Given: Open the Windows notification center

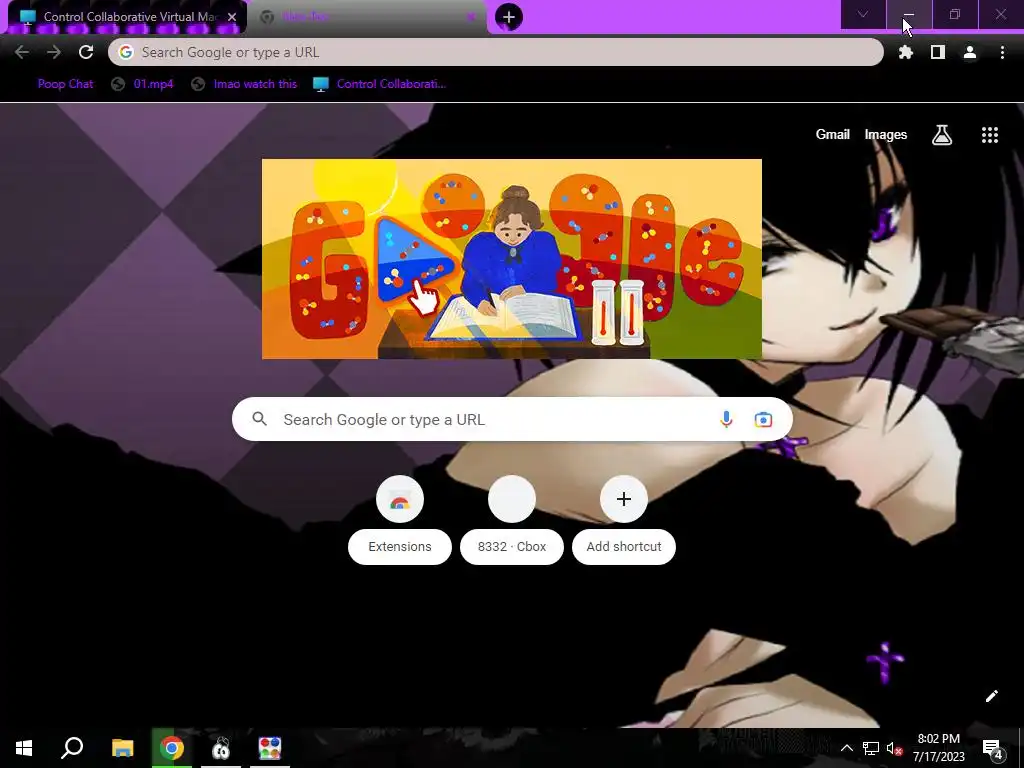Looking at the screenshot, I should click(x=992, y=748).
